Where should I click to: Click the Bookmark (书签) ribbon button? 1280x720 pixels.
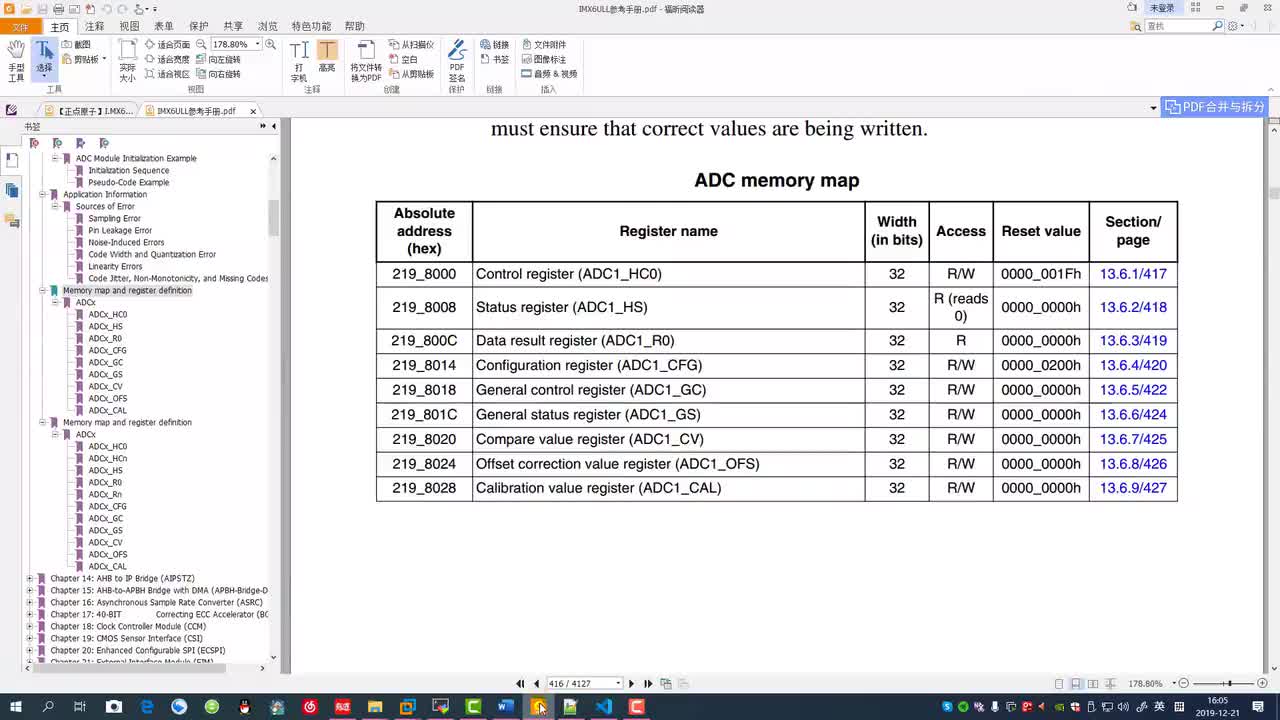(x=494, y=59)
